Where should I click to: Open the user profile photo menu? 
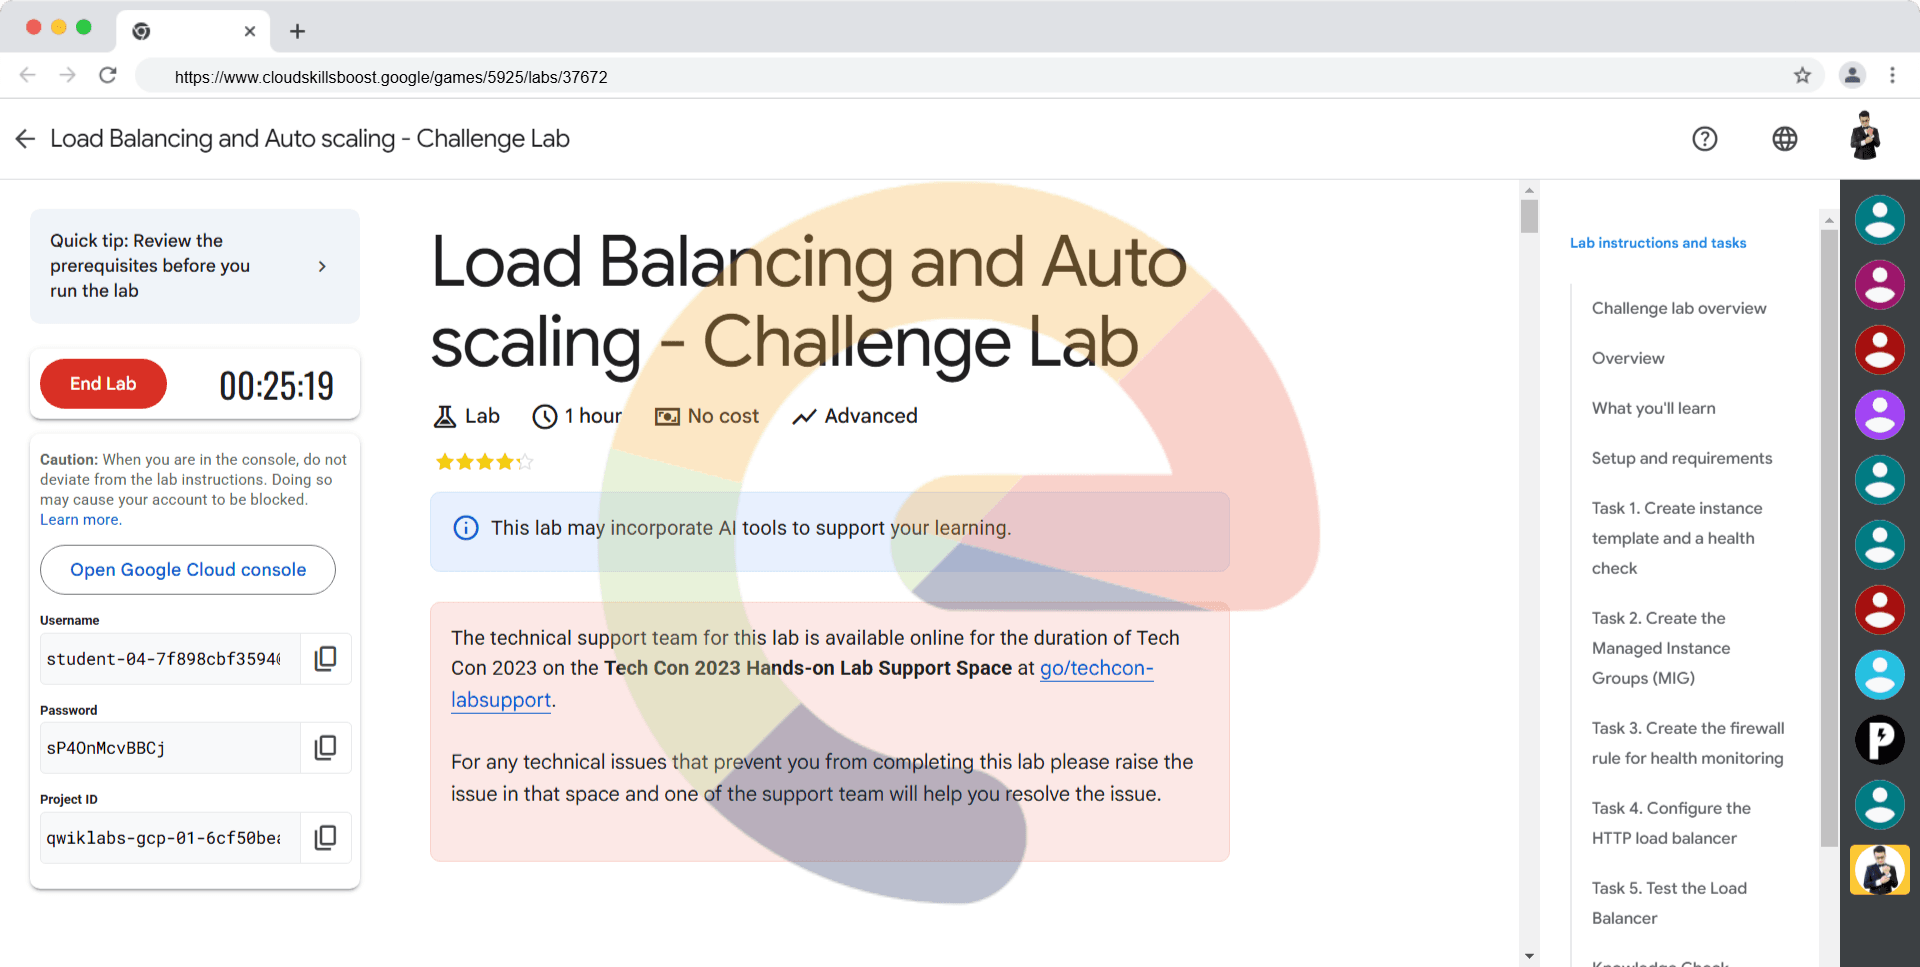(x=1864, y=137)
